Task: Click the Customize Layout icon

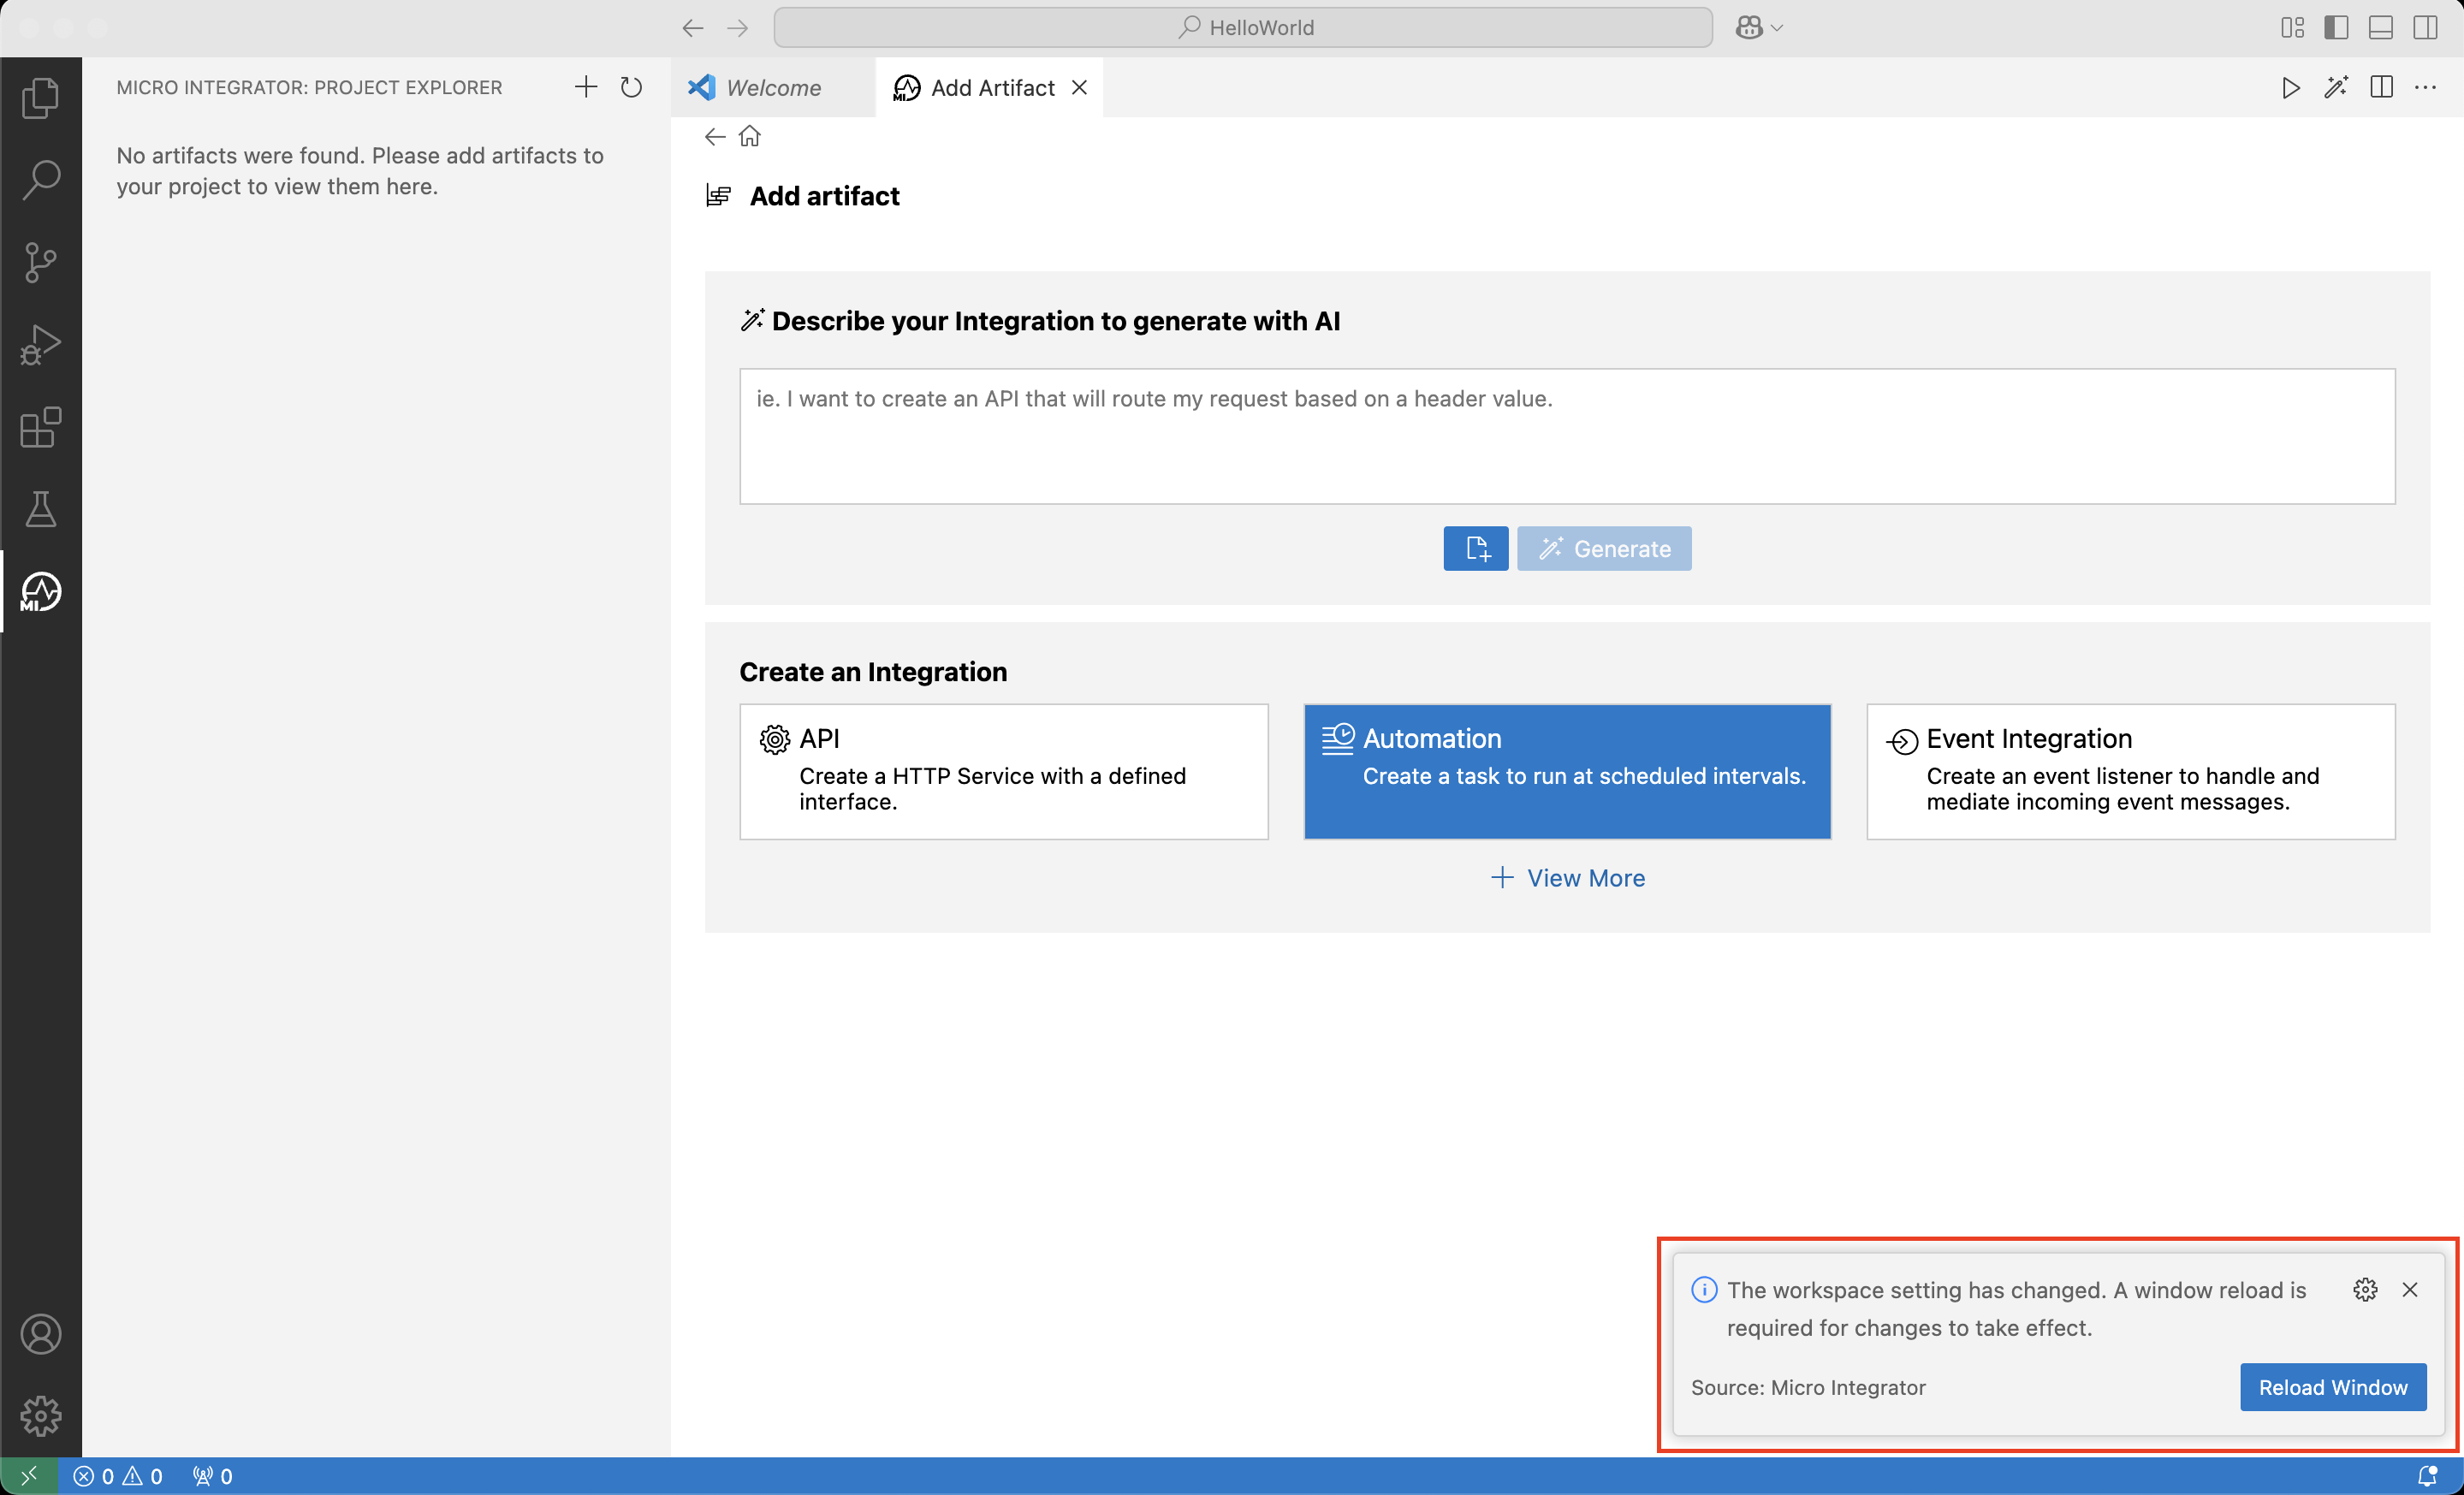Action: point(2292,28)
